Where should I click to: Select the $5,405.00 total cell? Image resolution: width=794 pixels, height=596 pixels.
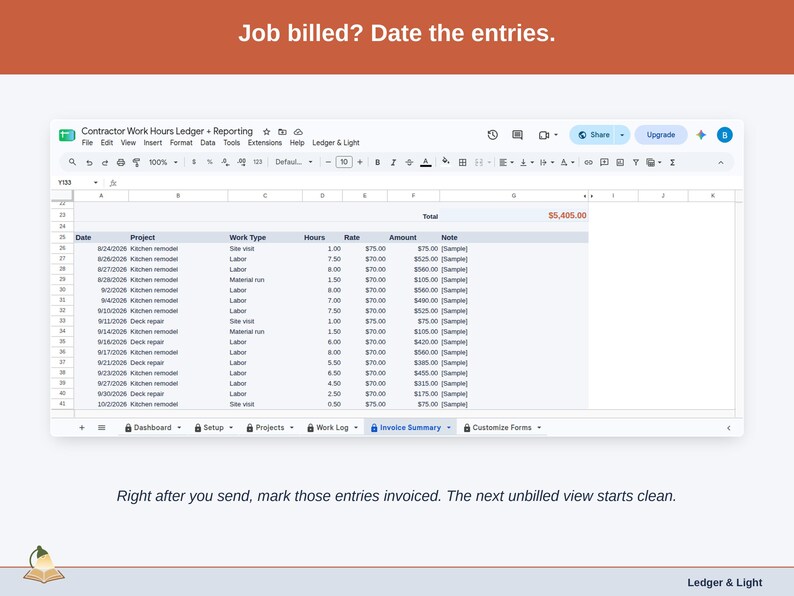click(x=513, y=216)
